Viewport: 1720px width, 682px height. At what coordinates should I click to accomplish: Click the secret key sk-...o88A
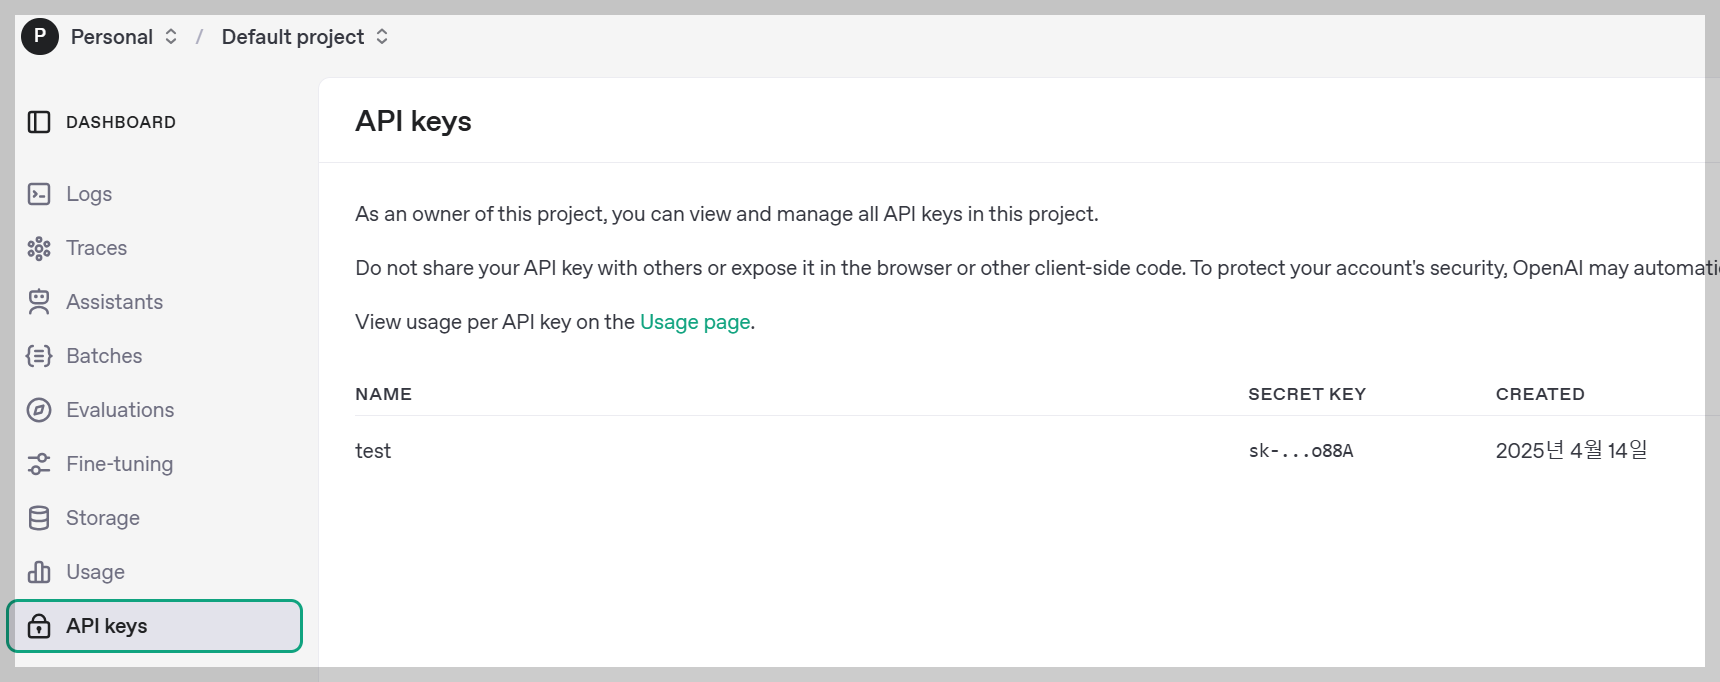pyautogui.click(x=1301, y=451)
